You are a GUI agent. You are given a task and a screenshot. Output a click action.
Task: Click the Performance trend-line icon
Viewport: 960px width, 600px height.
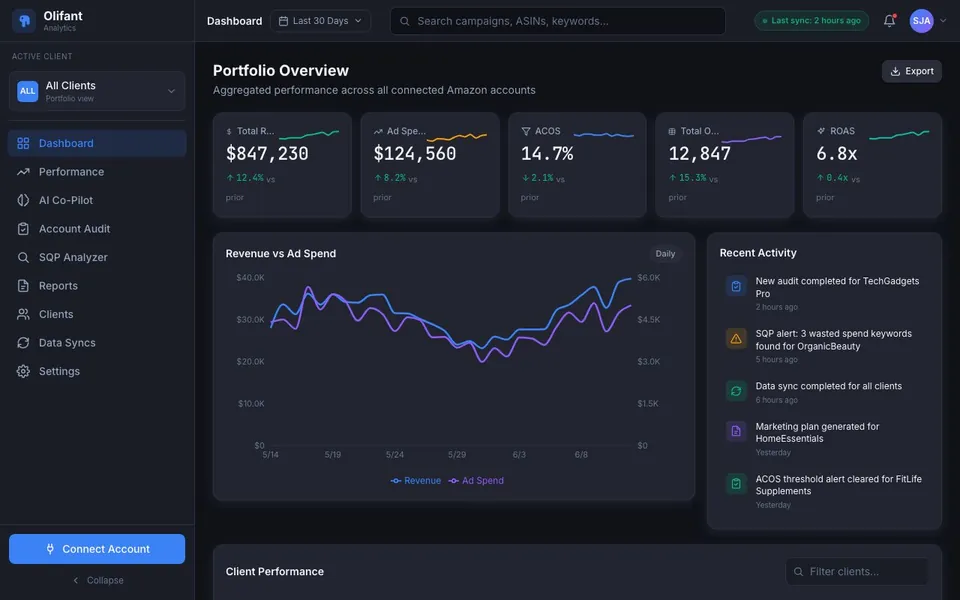23,172
